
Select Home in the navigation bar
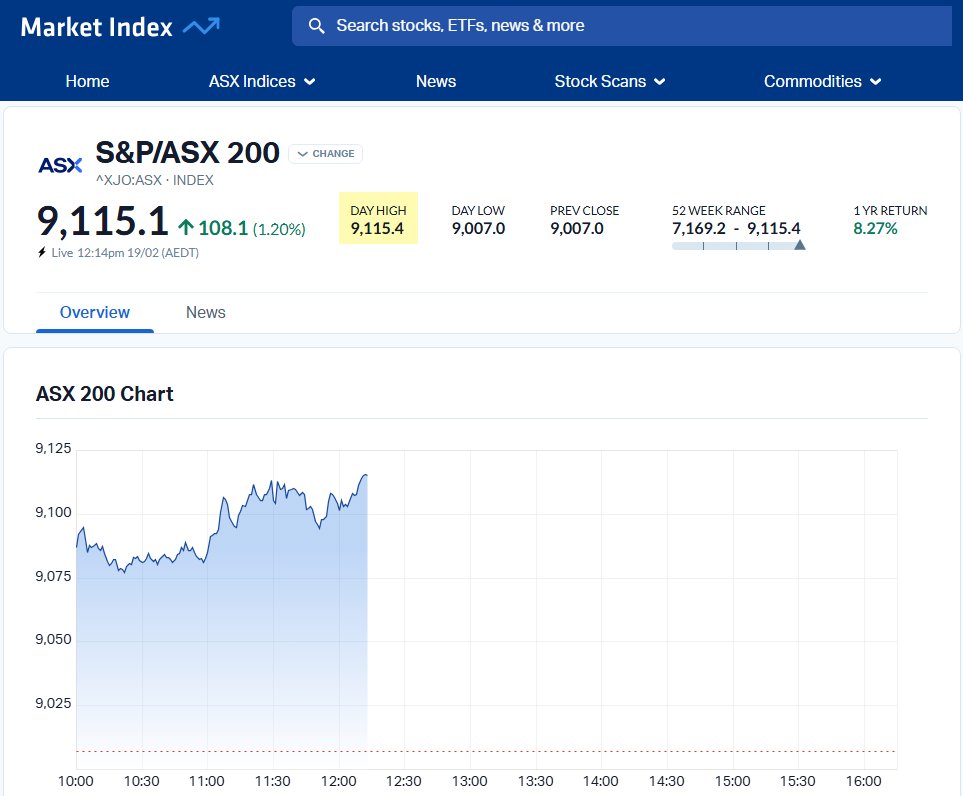point(87,81)
